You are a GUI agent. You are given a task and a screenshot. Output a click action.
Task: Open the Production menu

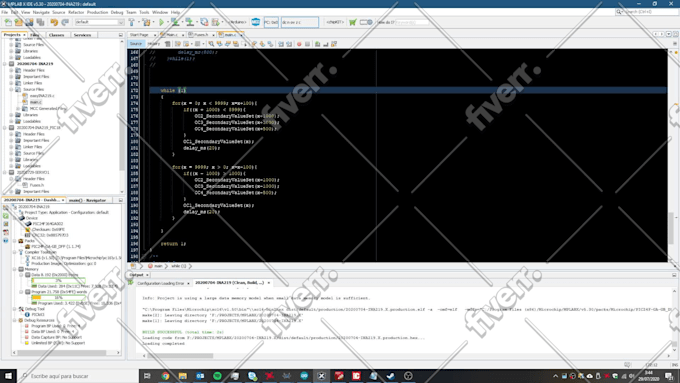97,12
